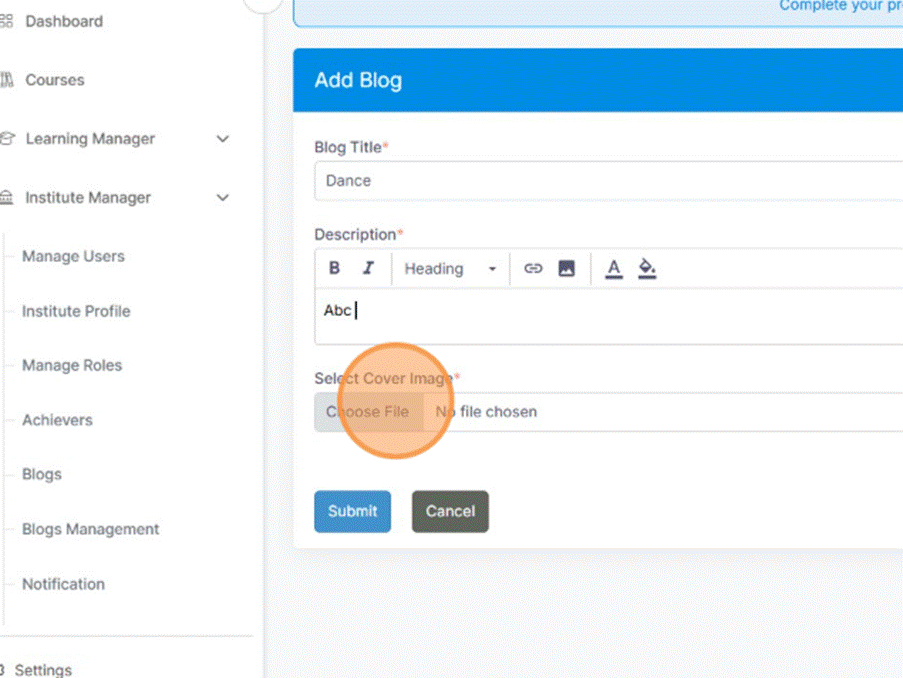Open Manage Users from sidebar
903x678 pixels.
pyautogui.click(x=73, y=256)
